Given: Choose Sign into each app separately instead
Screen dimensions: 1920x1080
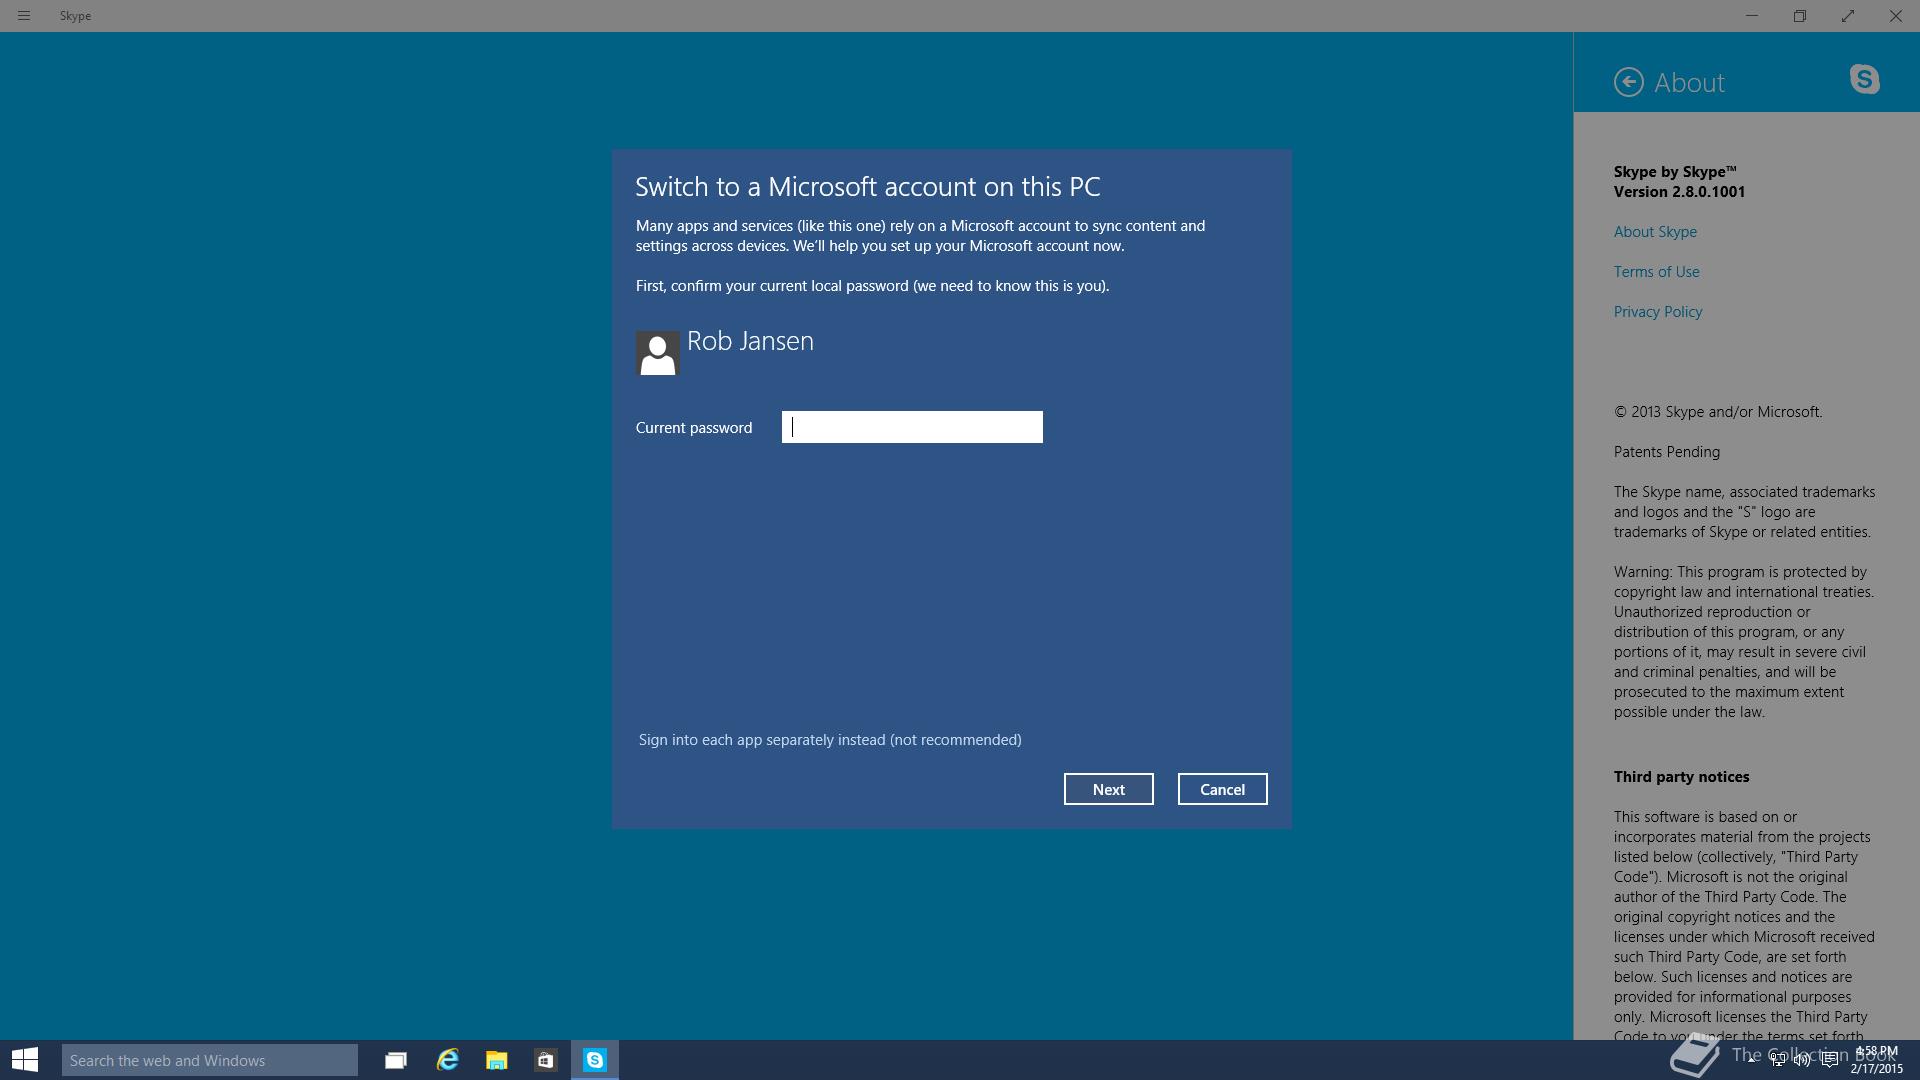Looking at the screenshot, I should [830, 740].
